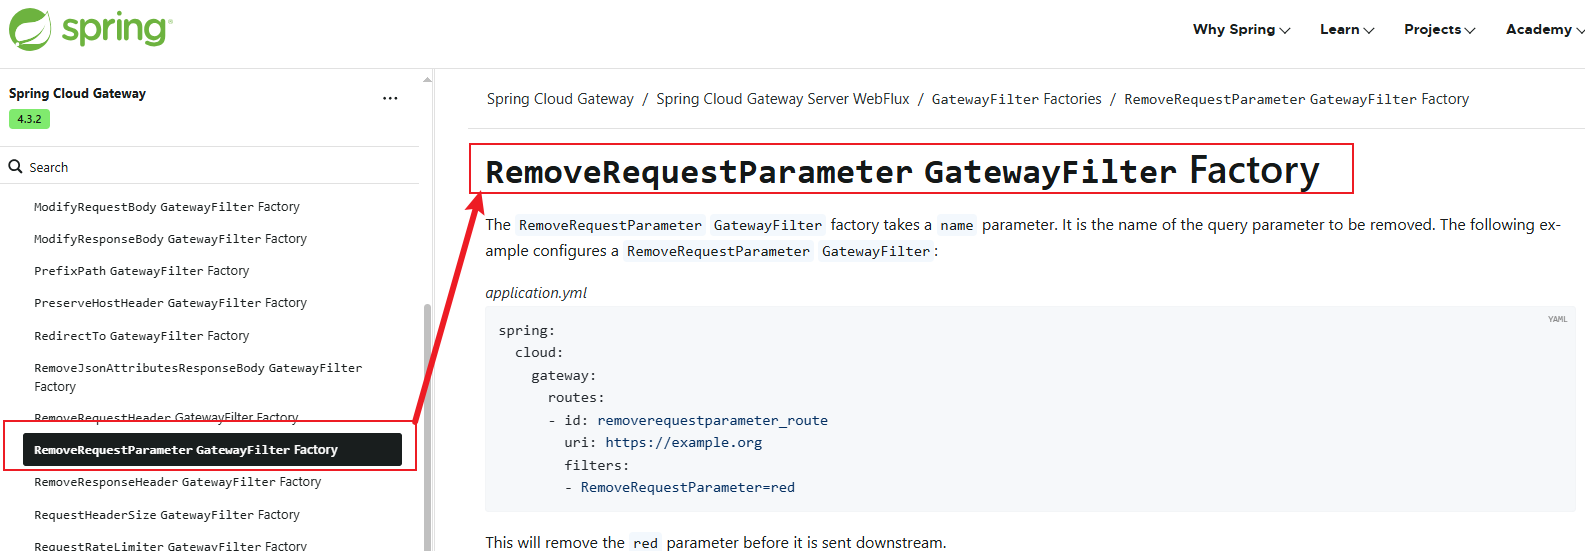Click the RemoveRequestParameter GatewayFilter Factory breadcrumb

click(1296, 99)
